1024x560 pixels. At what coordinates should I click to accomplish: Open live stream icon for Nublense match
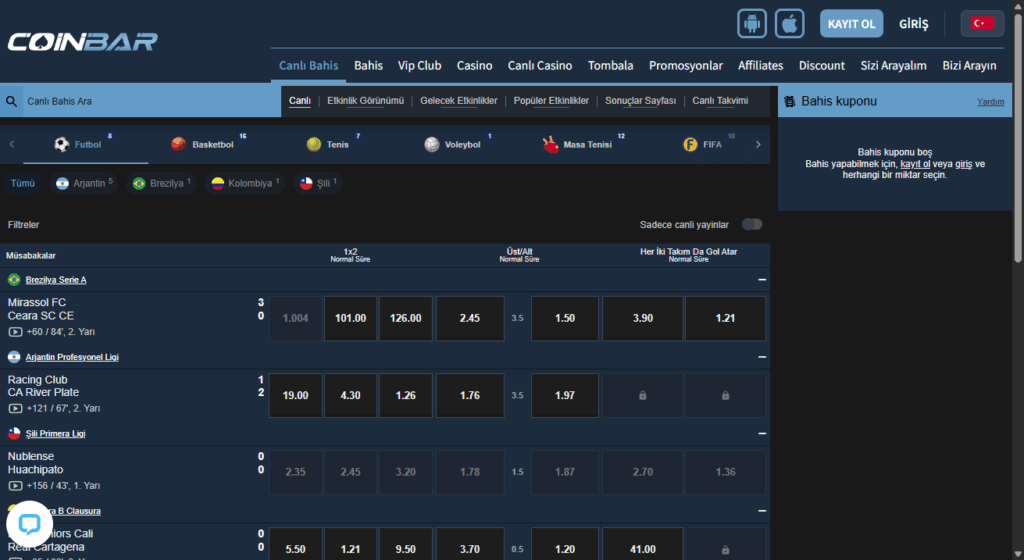[15, 486]
